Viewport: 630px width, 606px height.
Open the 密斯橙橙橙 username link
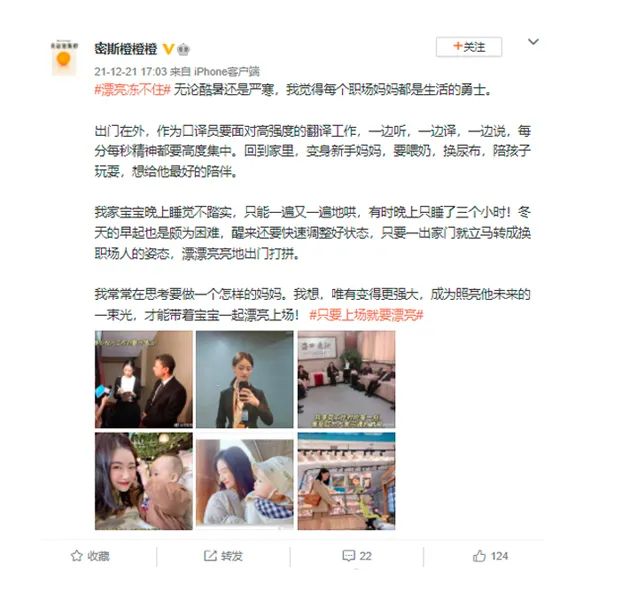coord(126,49)
